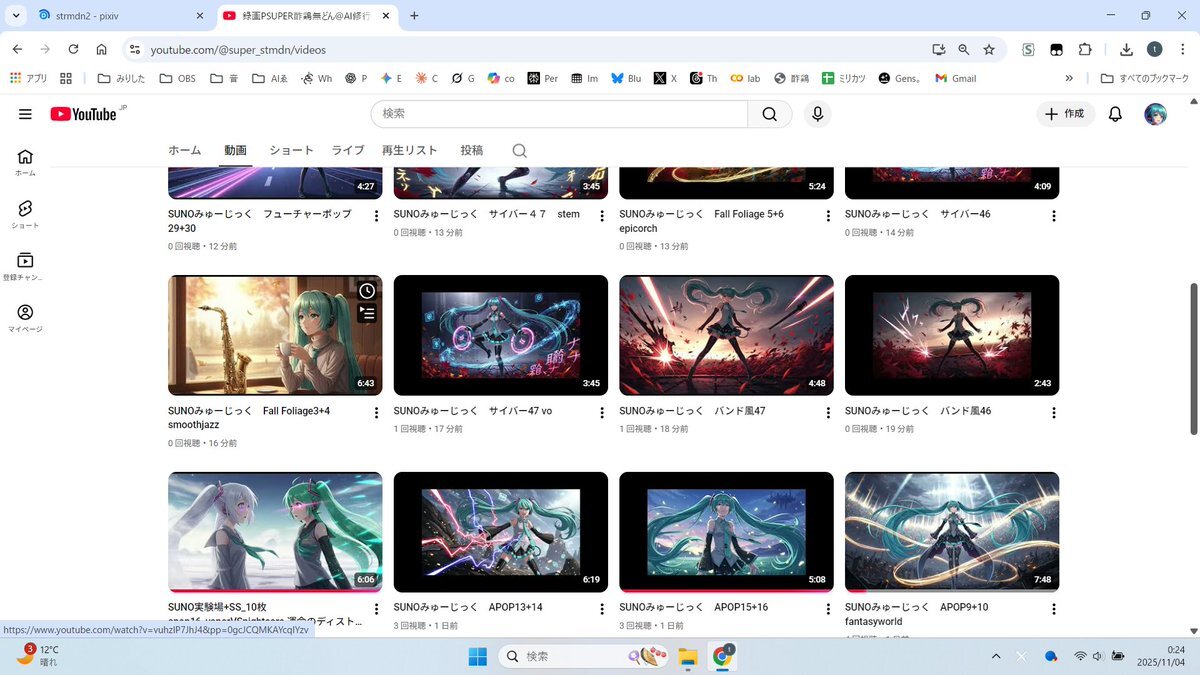Image resolution: width=1200 pixels, height=675 pixels.
Task: Expand the hidden bookmarks overflow chevron
Action: click(1069, 78)
